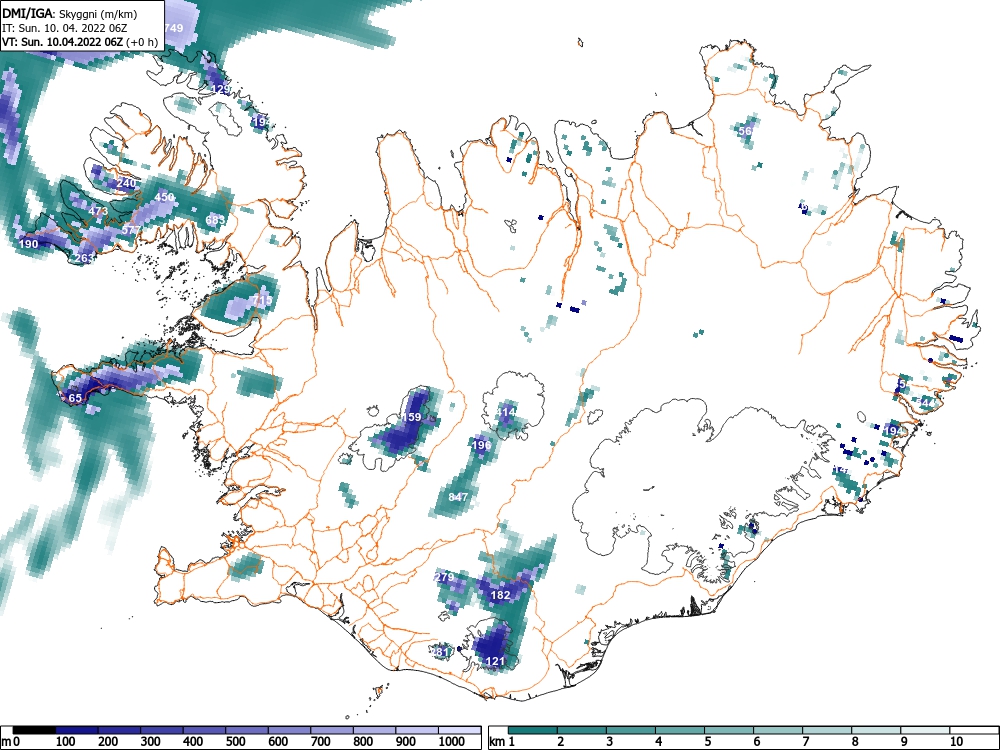Click the map label 182
The height and width of the screenshot is (750, 1000).
pyautogui.click(x=501, y=595)
